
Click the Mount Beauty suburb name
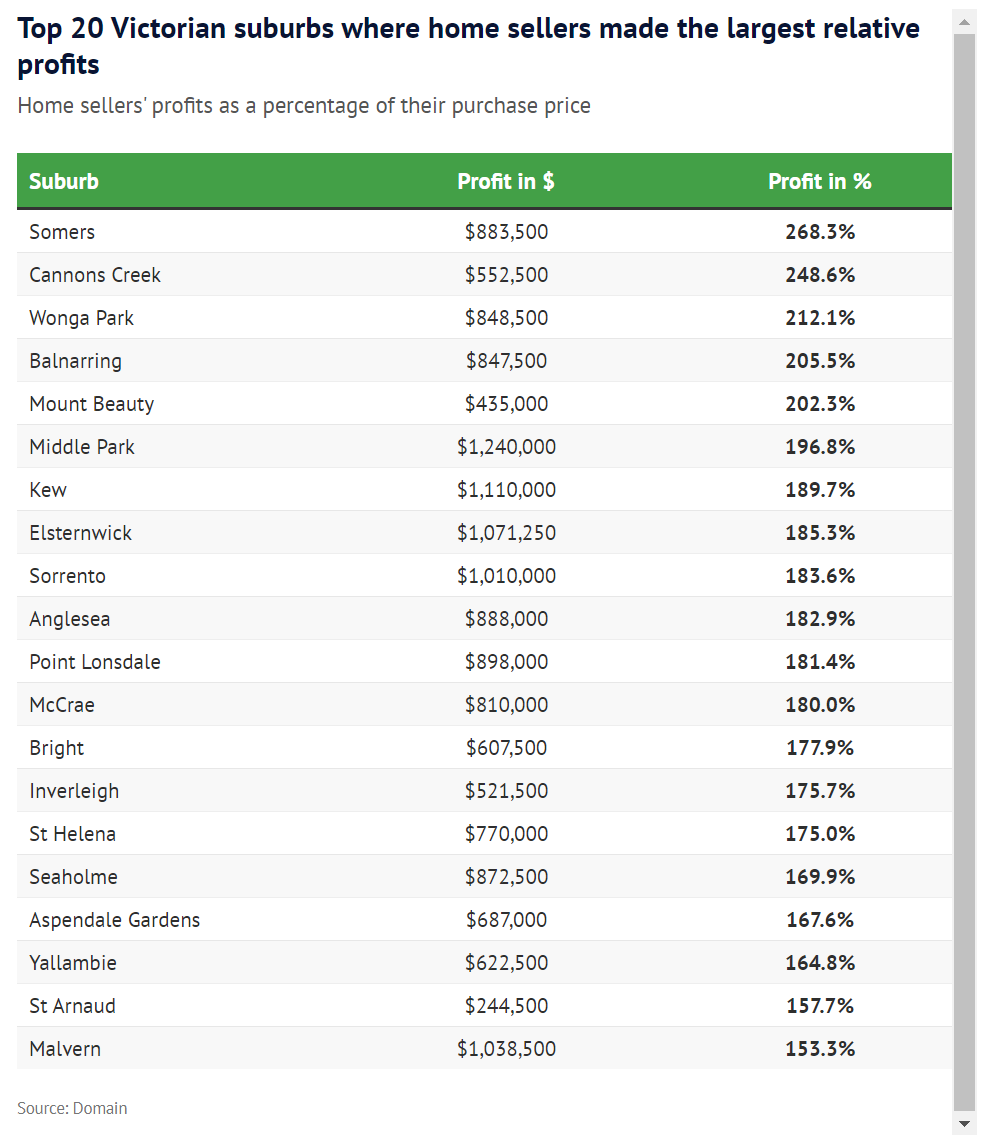(x=92, y=404)
